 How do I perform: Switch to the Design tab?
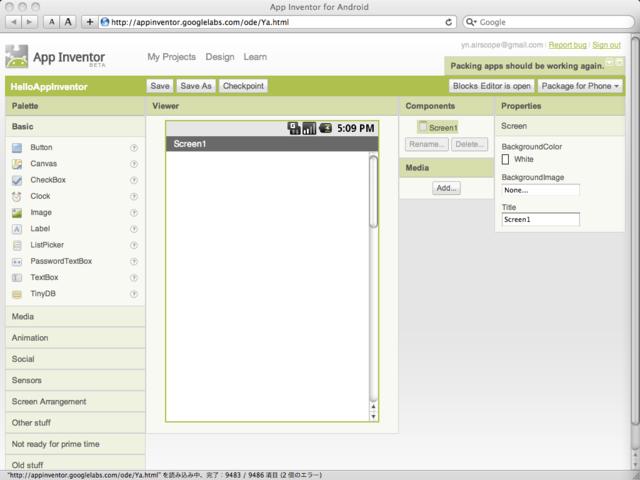pyautogui.click(x=220, y=57)
